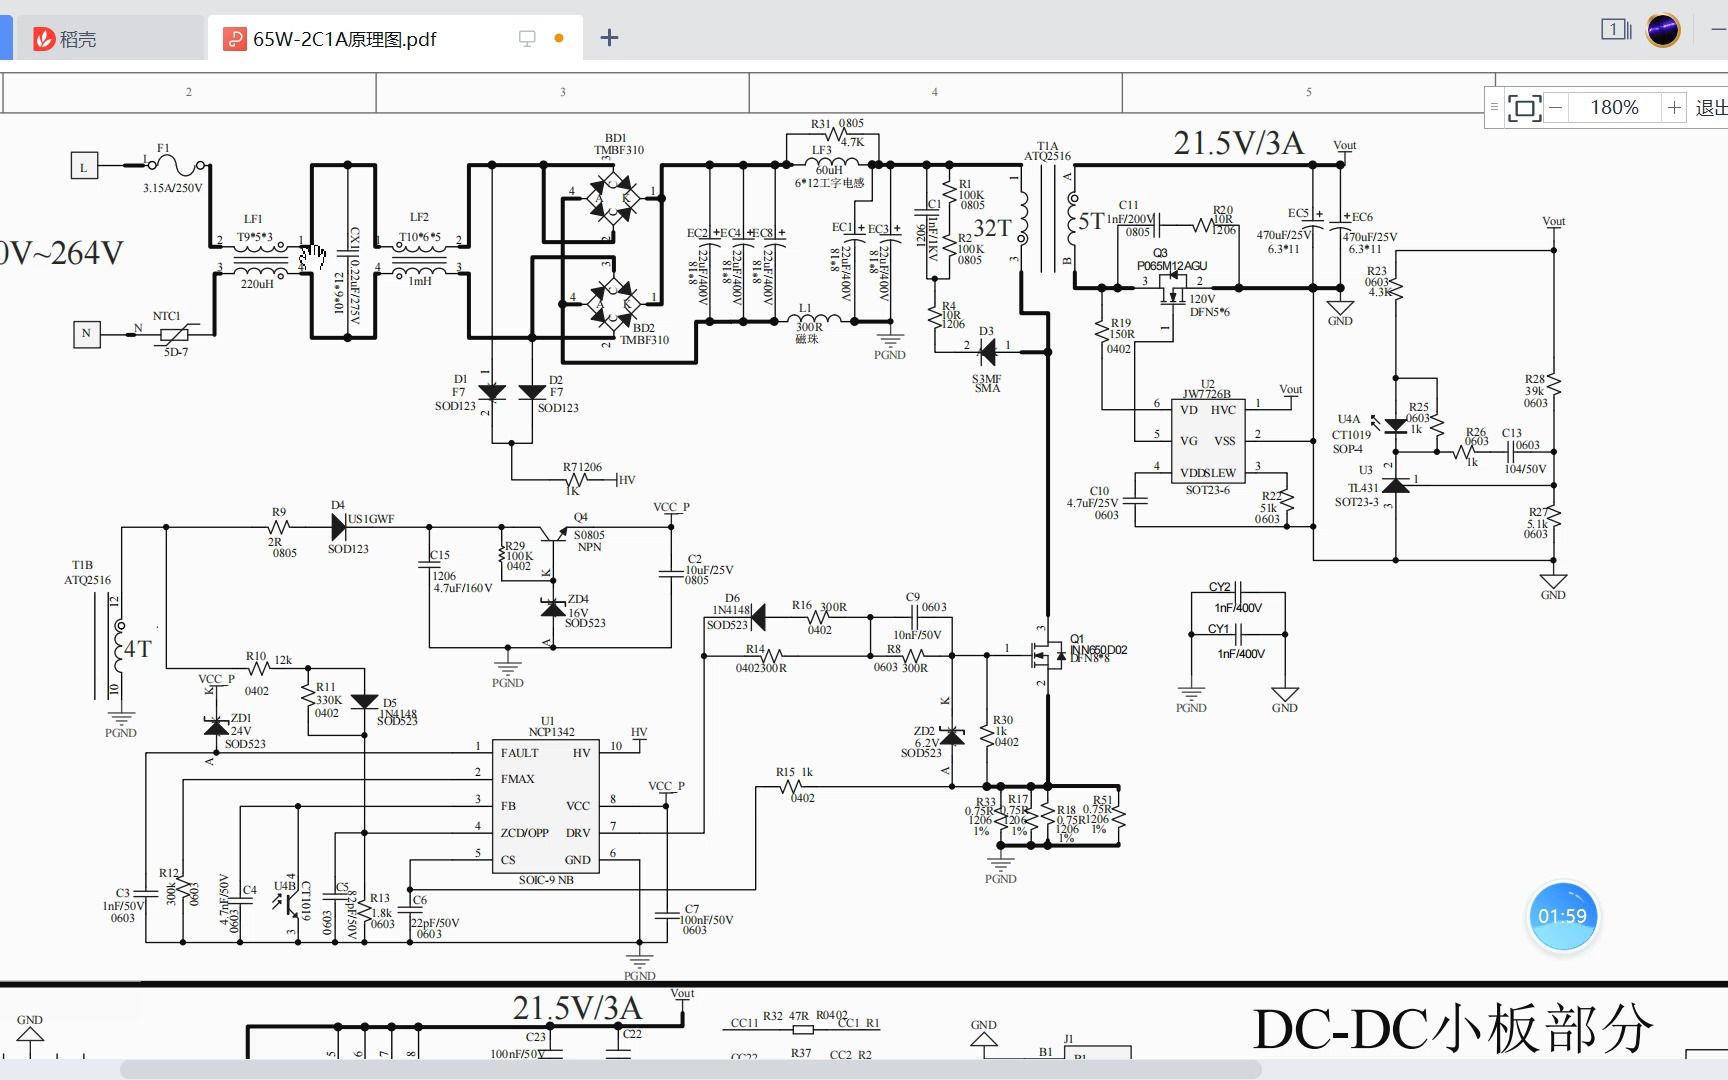Zoom out with the minus button
This screenshot has height=1080, width=1728.
(x=1555, y=107)
